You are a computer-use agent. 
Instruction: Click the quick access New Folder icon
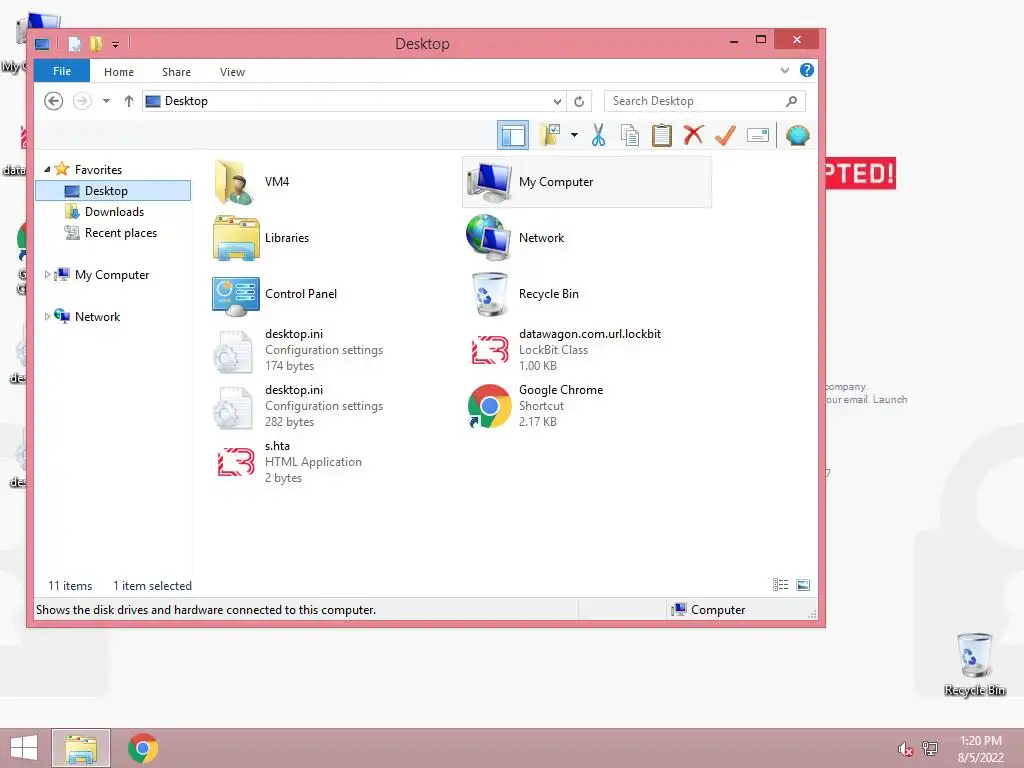(x=96, y=44)
